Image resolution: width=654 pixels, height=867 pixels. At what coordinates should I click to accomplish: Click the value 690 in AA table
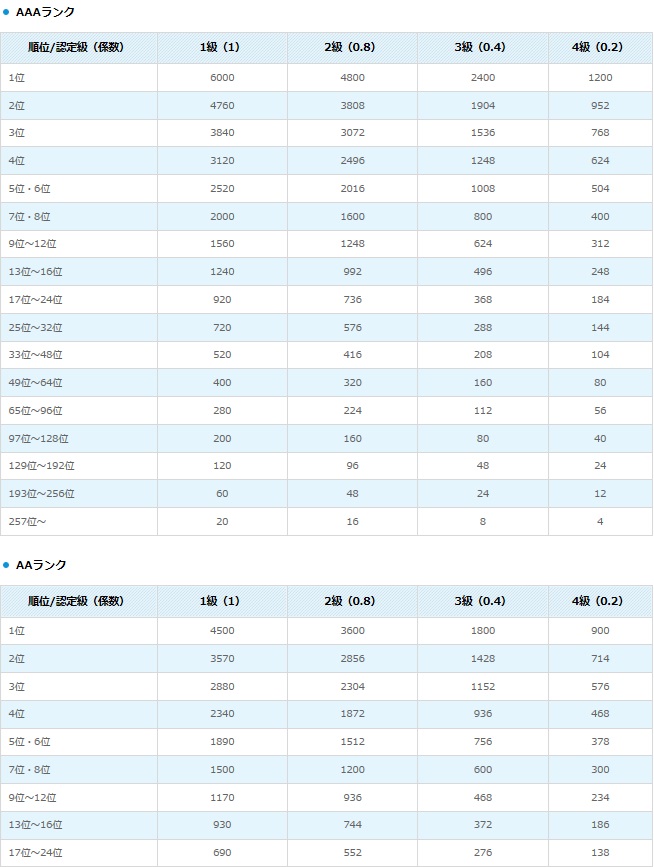[222, 853]
